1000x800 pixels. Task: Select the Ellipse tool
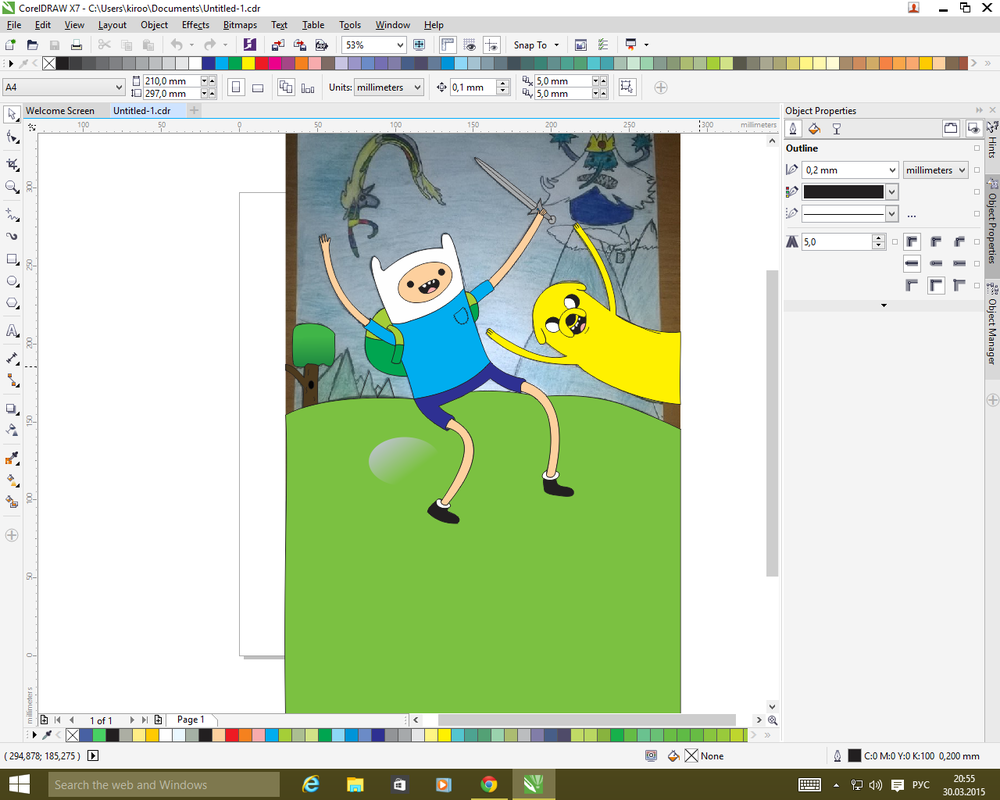11,281
